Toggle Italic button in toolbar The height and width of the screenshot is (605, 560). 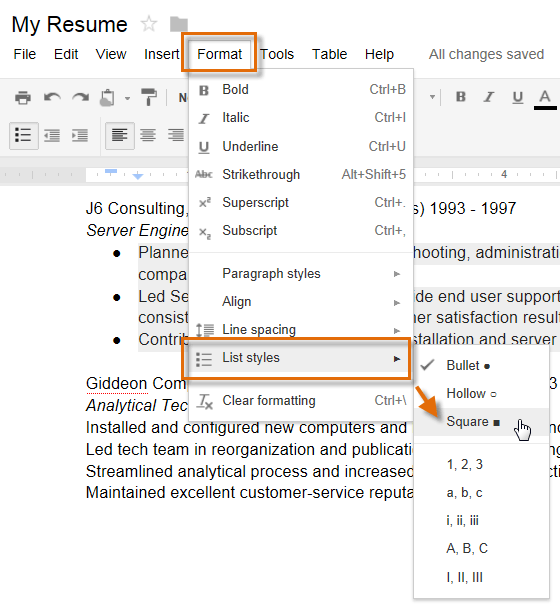(x=489, y=96)
